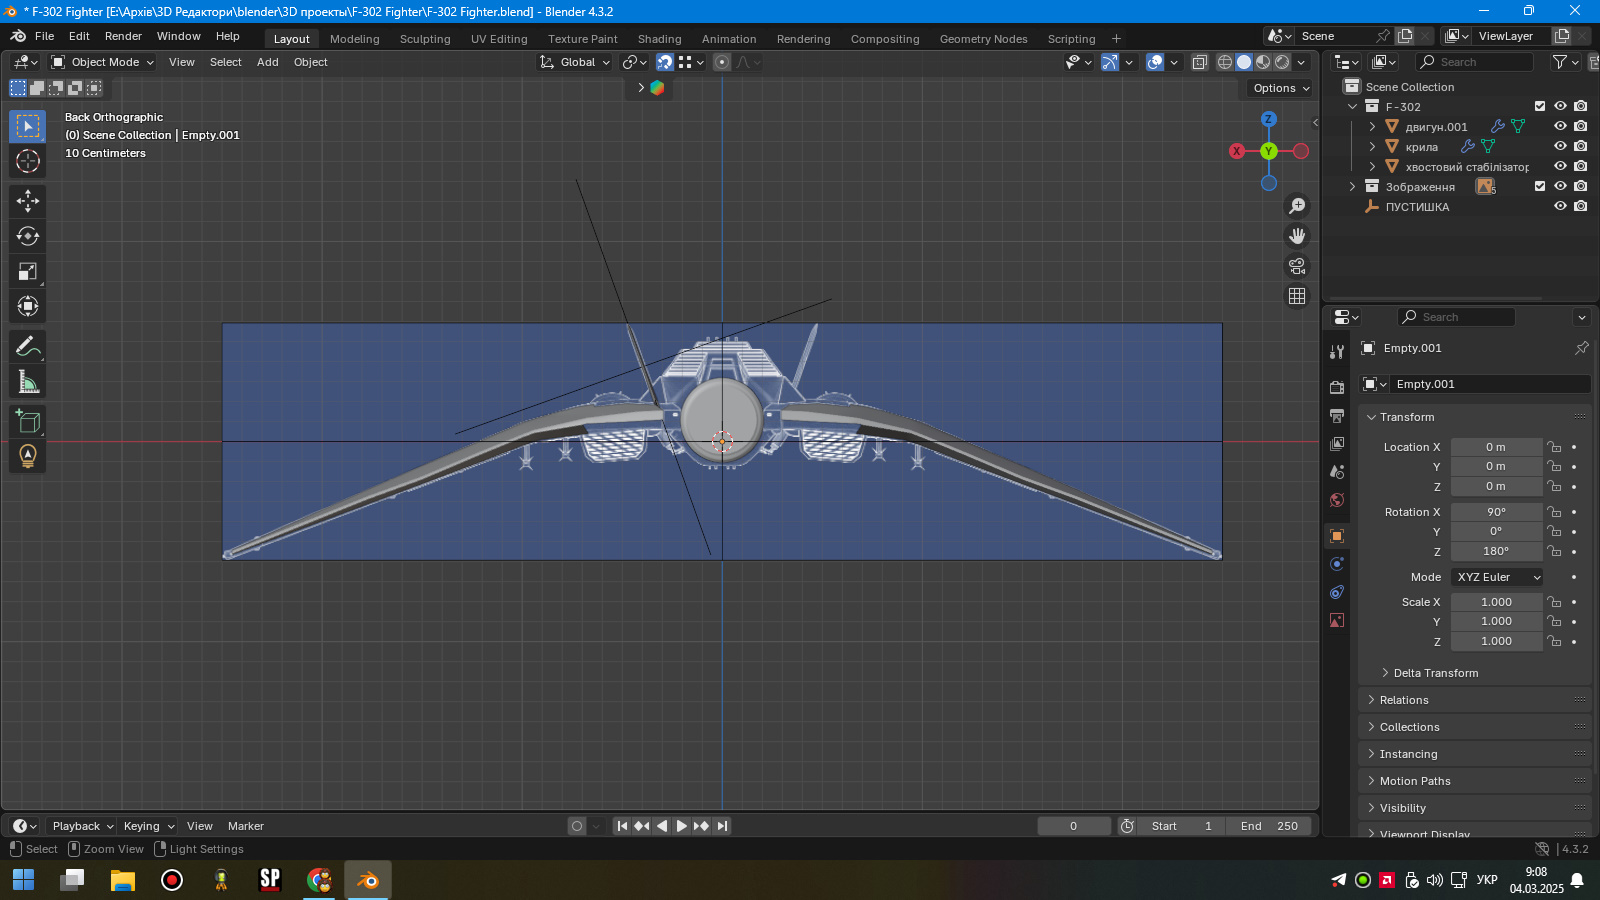Click the viewport pan hand icon
Image resolution: width=1600 pixels, height=900 pixels.
pos(1297,236)
